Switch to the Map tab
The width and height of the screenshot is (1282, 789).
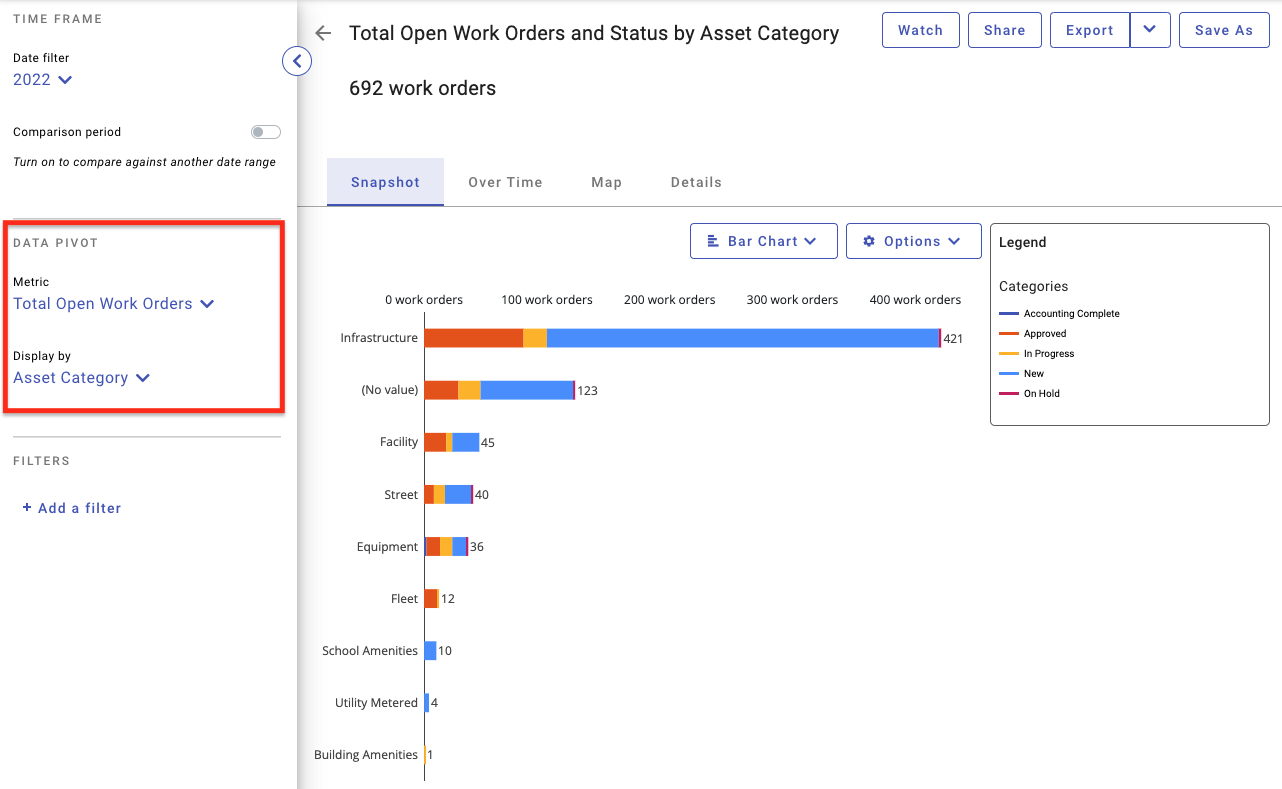[606, 182]
